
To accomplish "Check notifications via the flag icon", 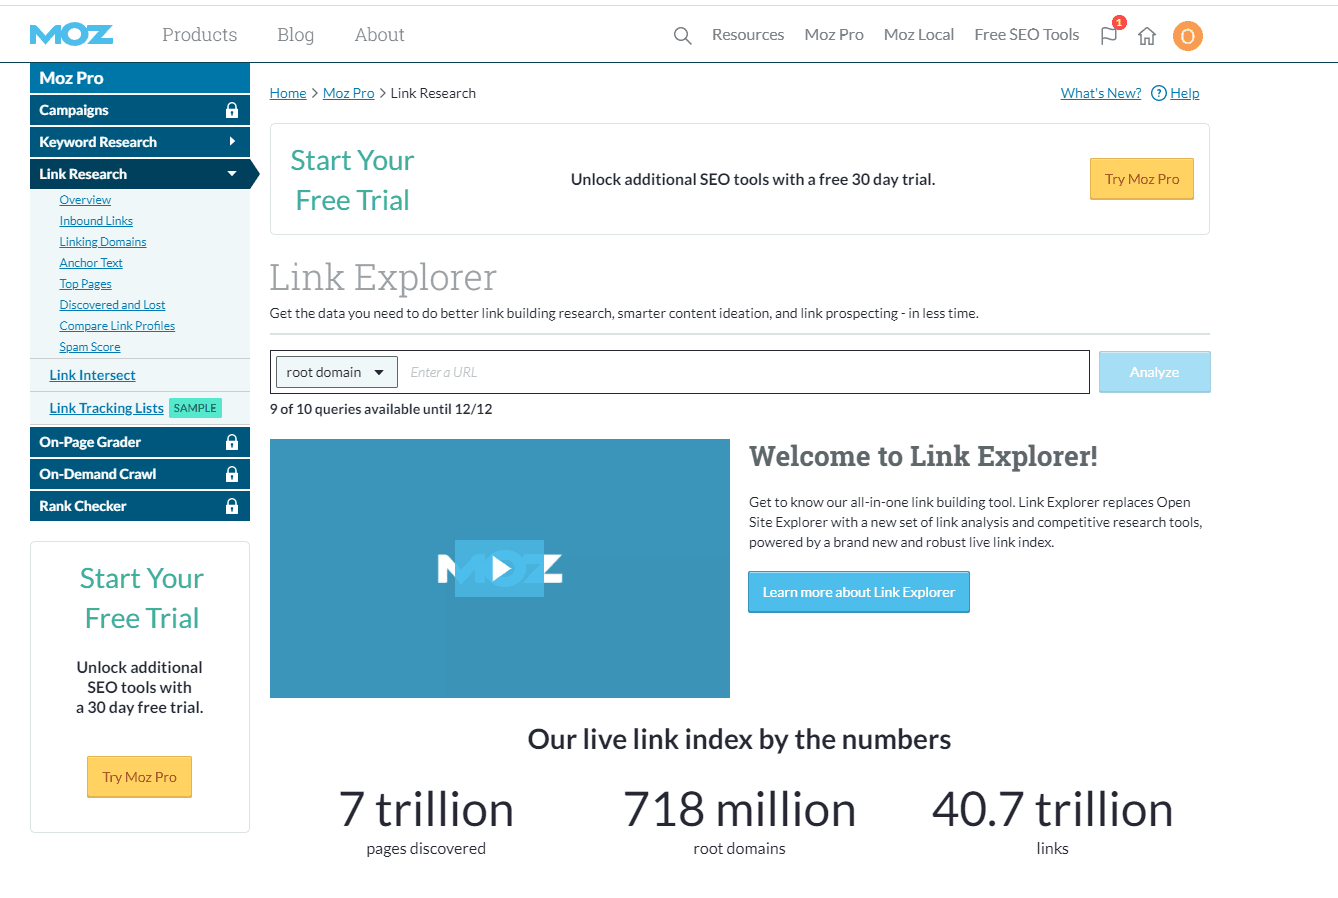I will tap(1108, 34).
